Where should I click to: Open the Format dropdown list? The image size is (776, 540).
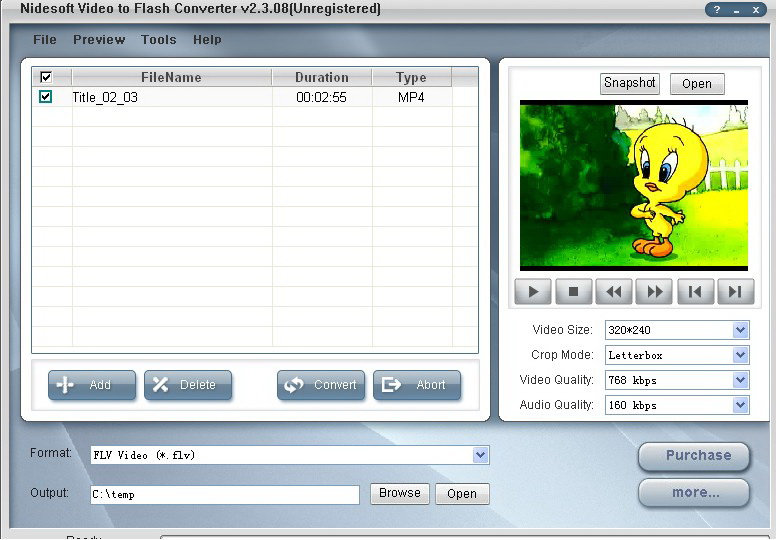(x=480, y=455)
